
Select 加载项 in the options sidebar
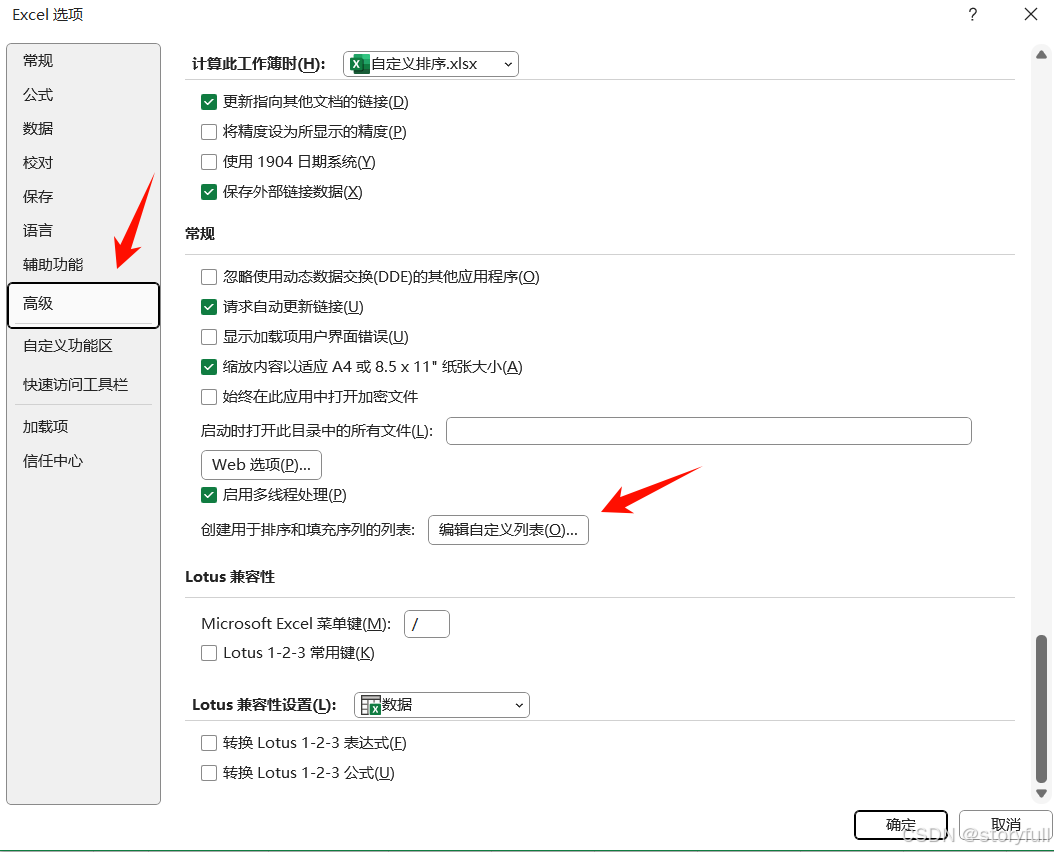(x=83, y=427)
